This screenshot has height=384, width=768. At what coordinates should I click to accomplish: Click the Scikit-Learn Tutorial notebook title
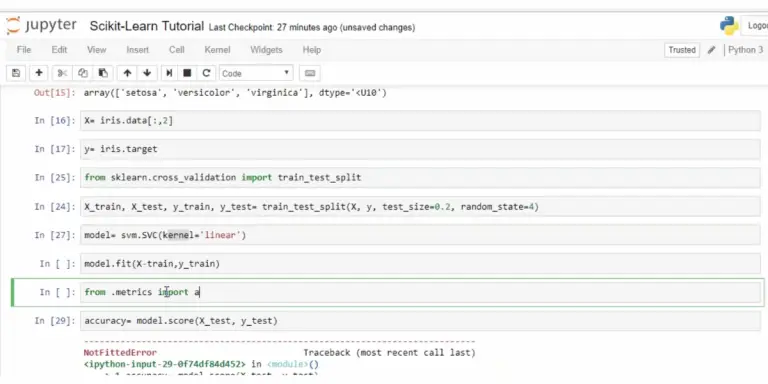(x=146, y=26)
